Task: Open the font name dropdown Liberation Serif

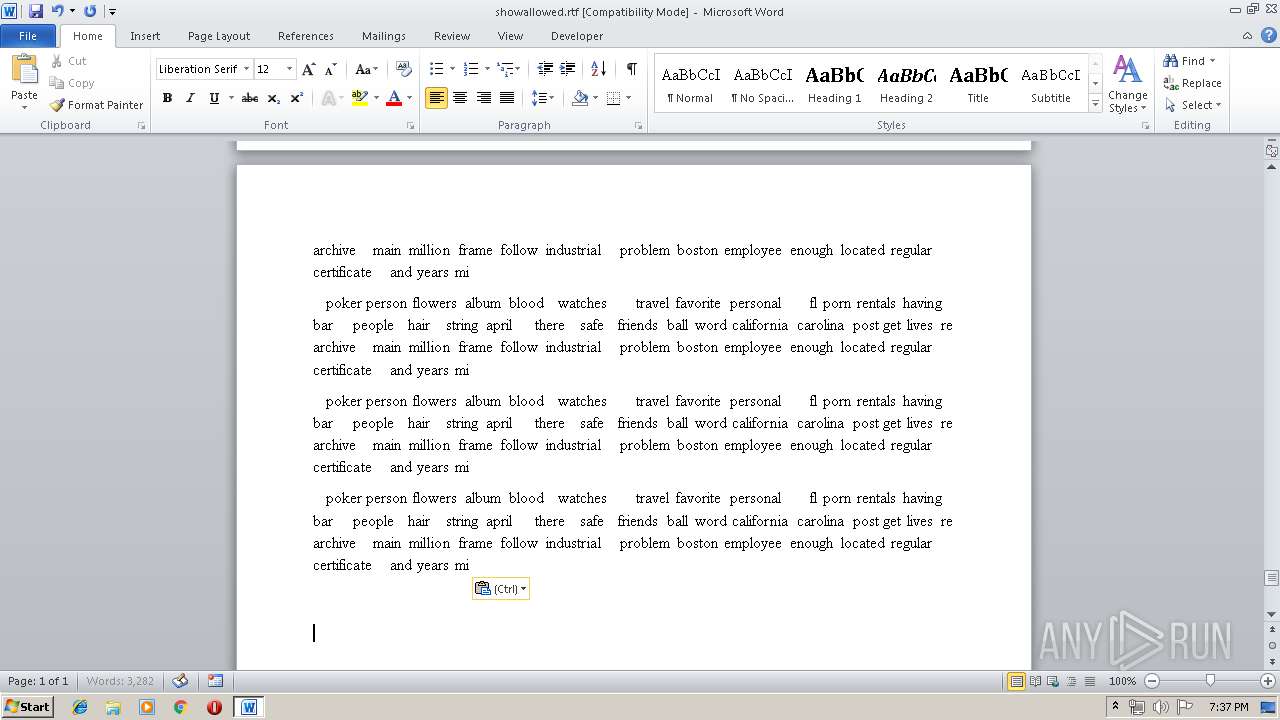Action: (x=246, y=69)
